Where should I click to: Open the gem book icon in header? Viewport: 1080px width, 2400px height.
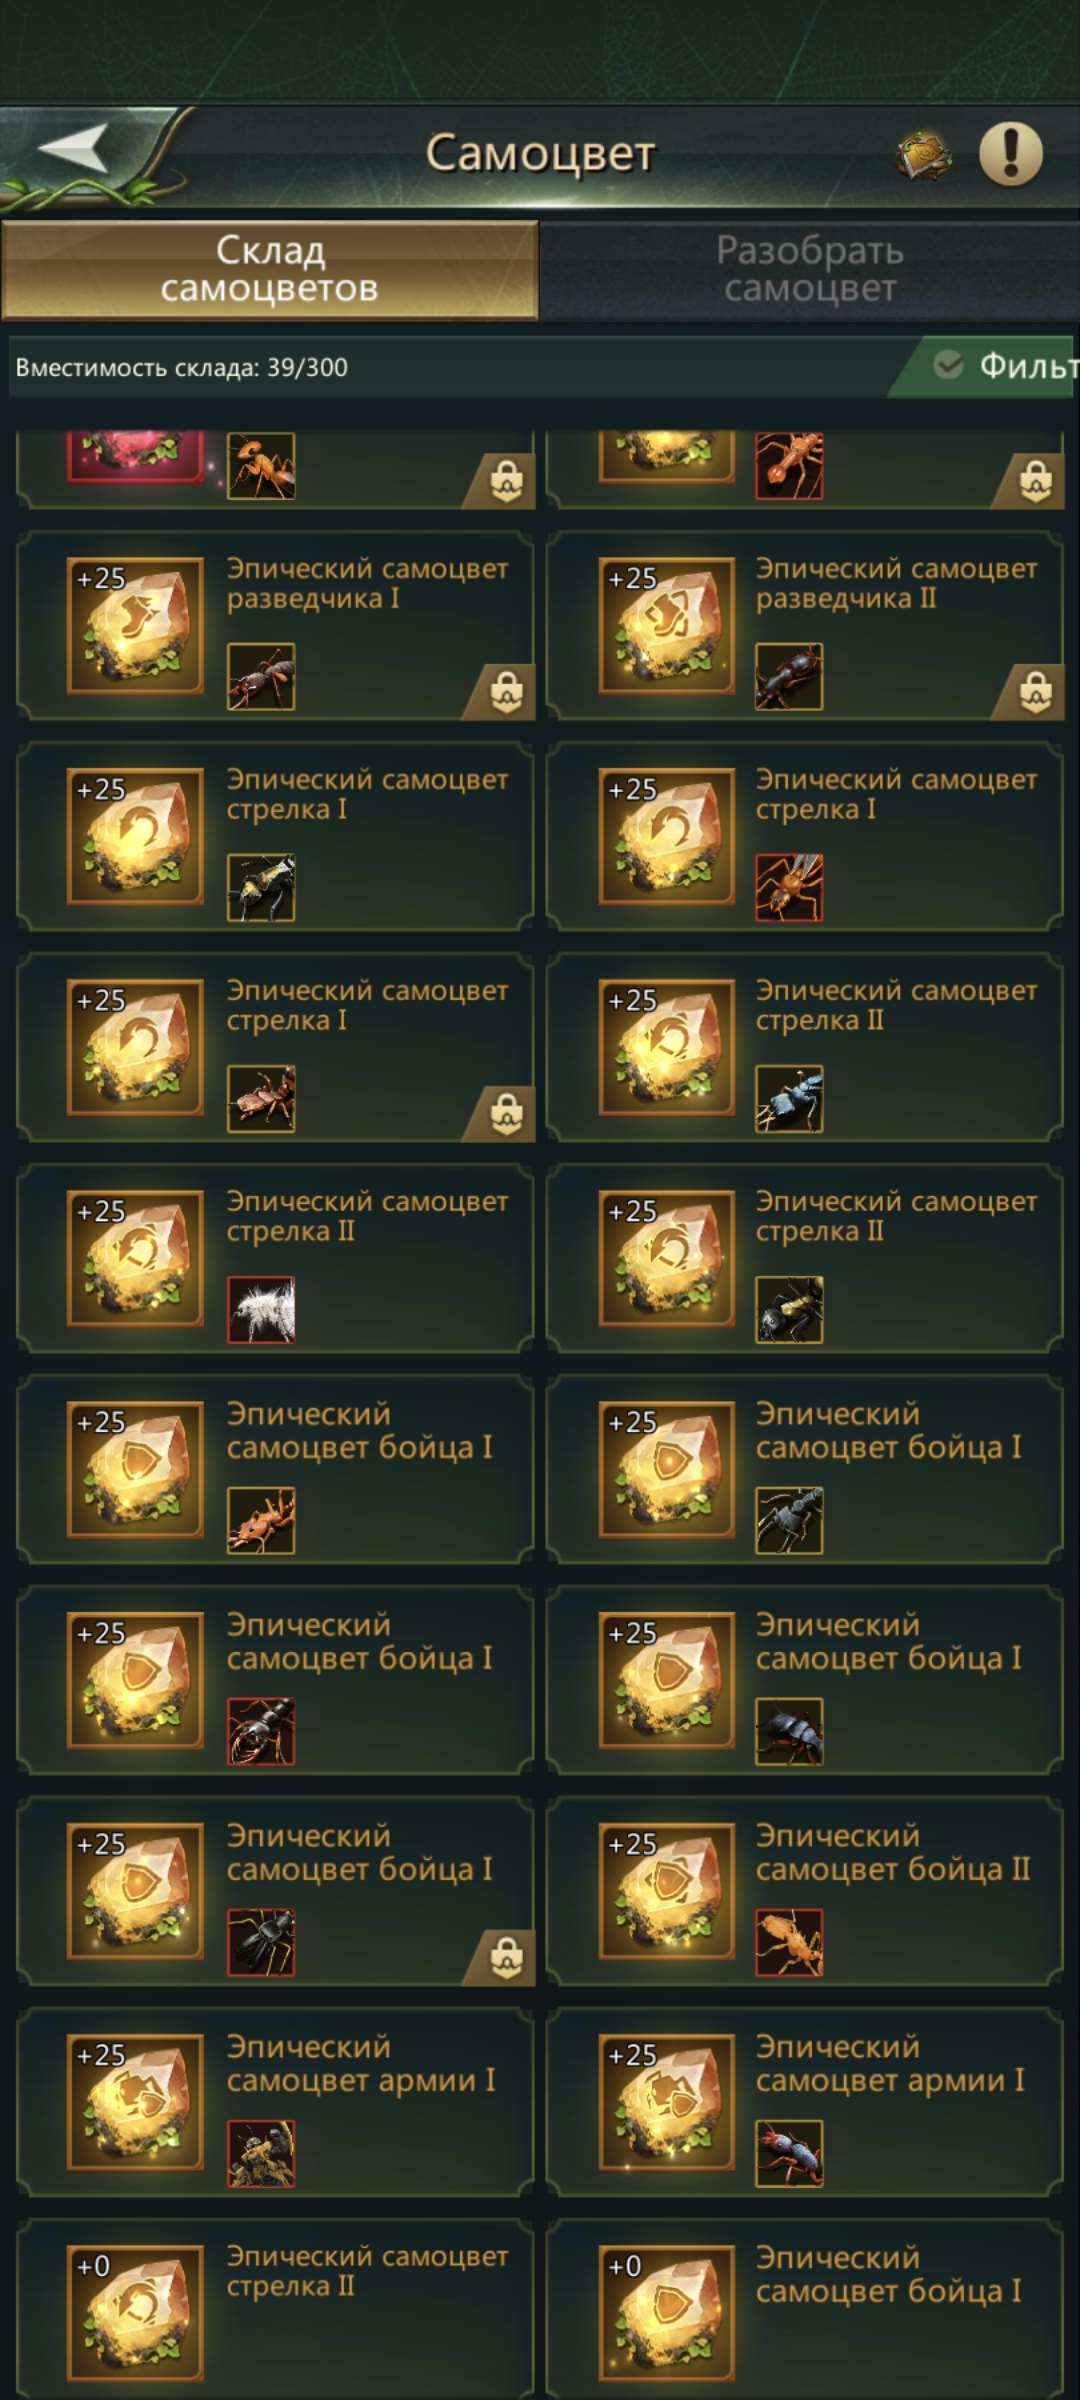[x=923, y=155]
